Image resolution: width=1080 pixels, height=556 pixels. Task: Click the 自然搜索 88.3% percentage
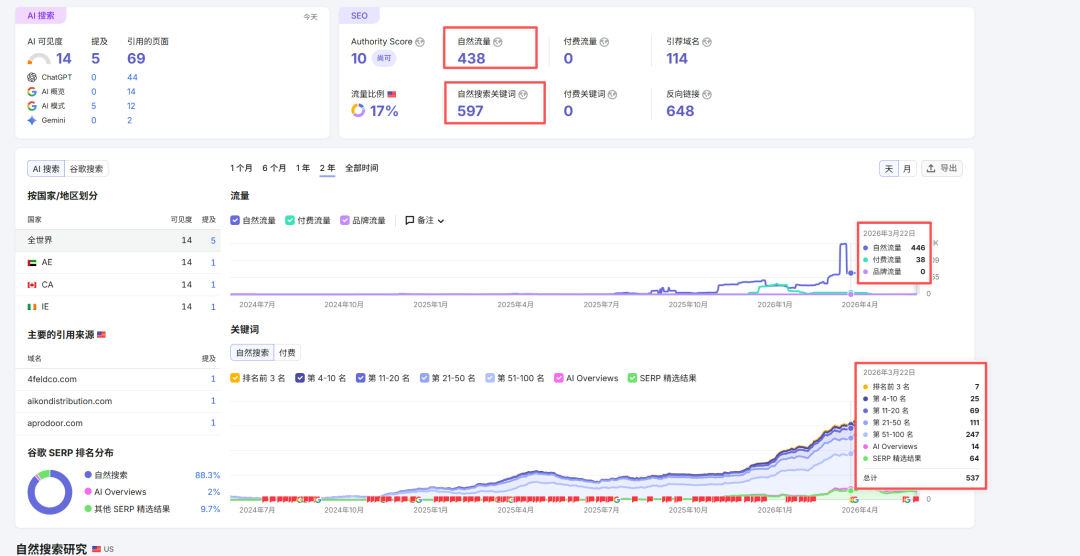pos(207,475)
